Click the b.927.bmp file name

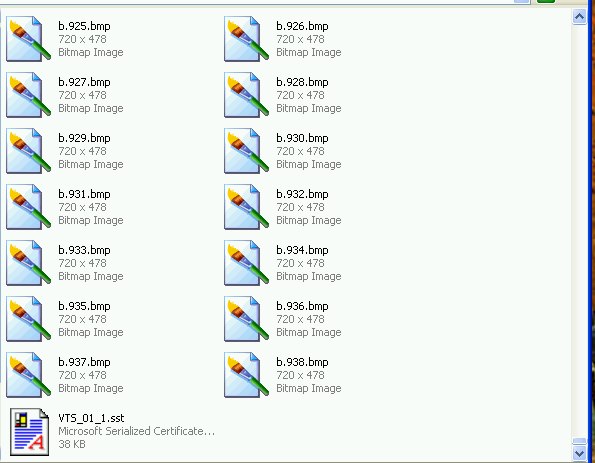pyautogui.click(x=84, y=82)
